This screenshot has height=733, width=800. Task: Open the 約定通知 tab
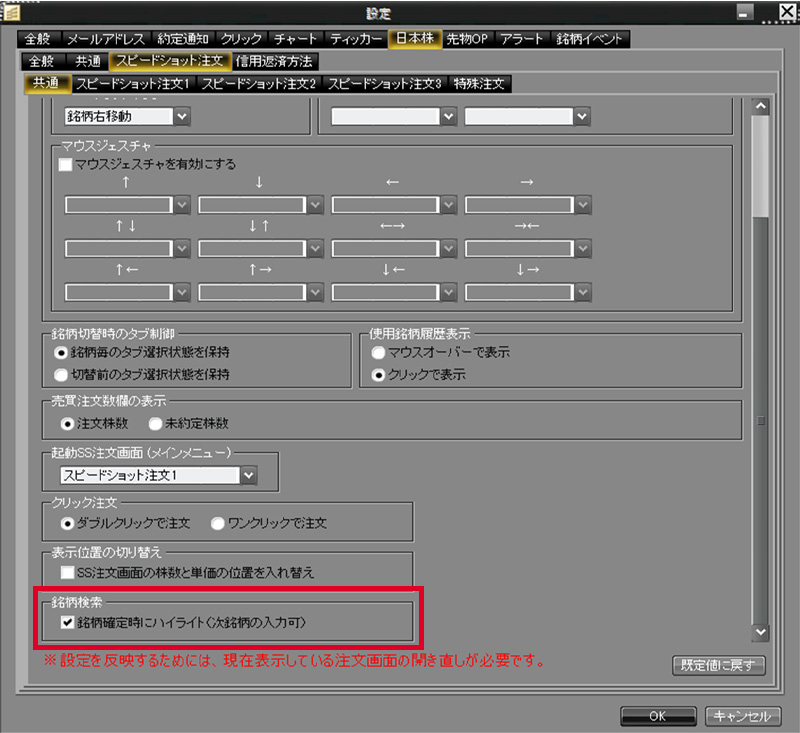click(x=183, y=39)
